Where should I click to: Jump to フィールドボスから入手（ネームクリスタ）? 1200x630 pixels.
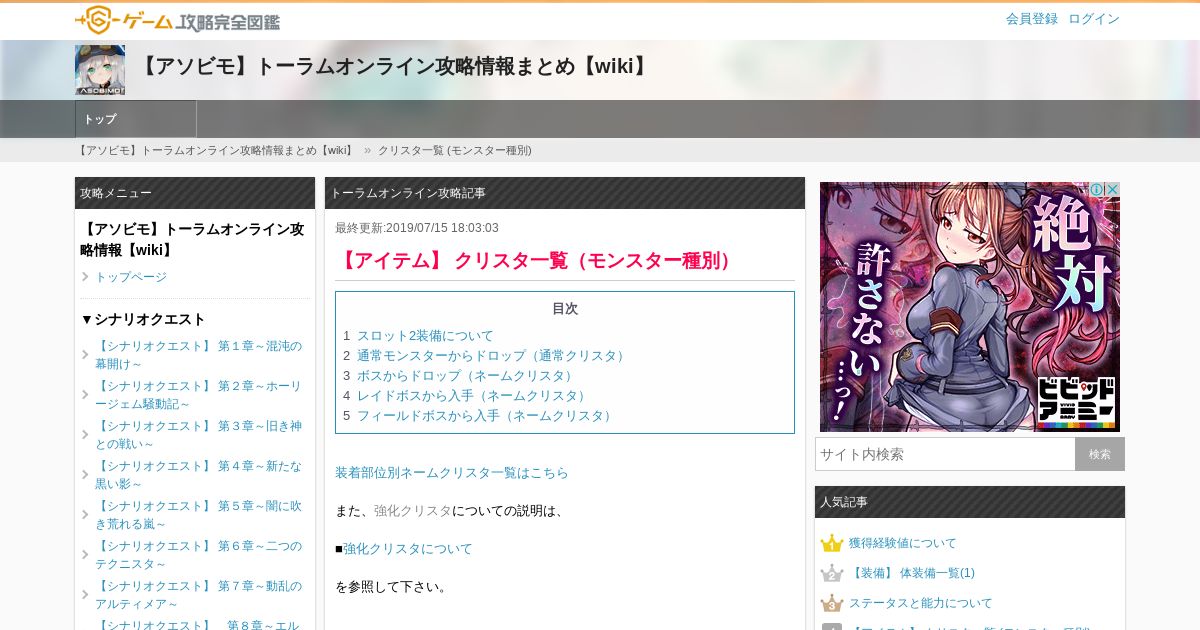tap(487, 416)
